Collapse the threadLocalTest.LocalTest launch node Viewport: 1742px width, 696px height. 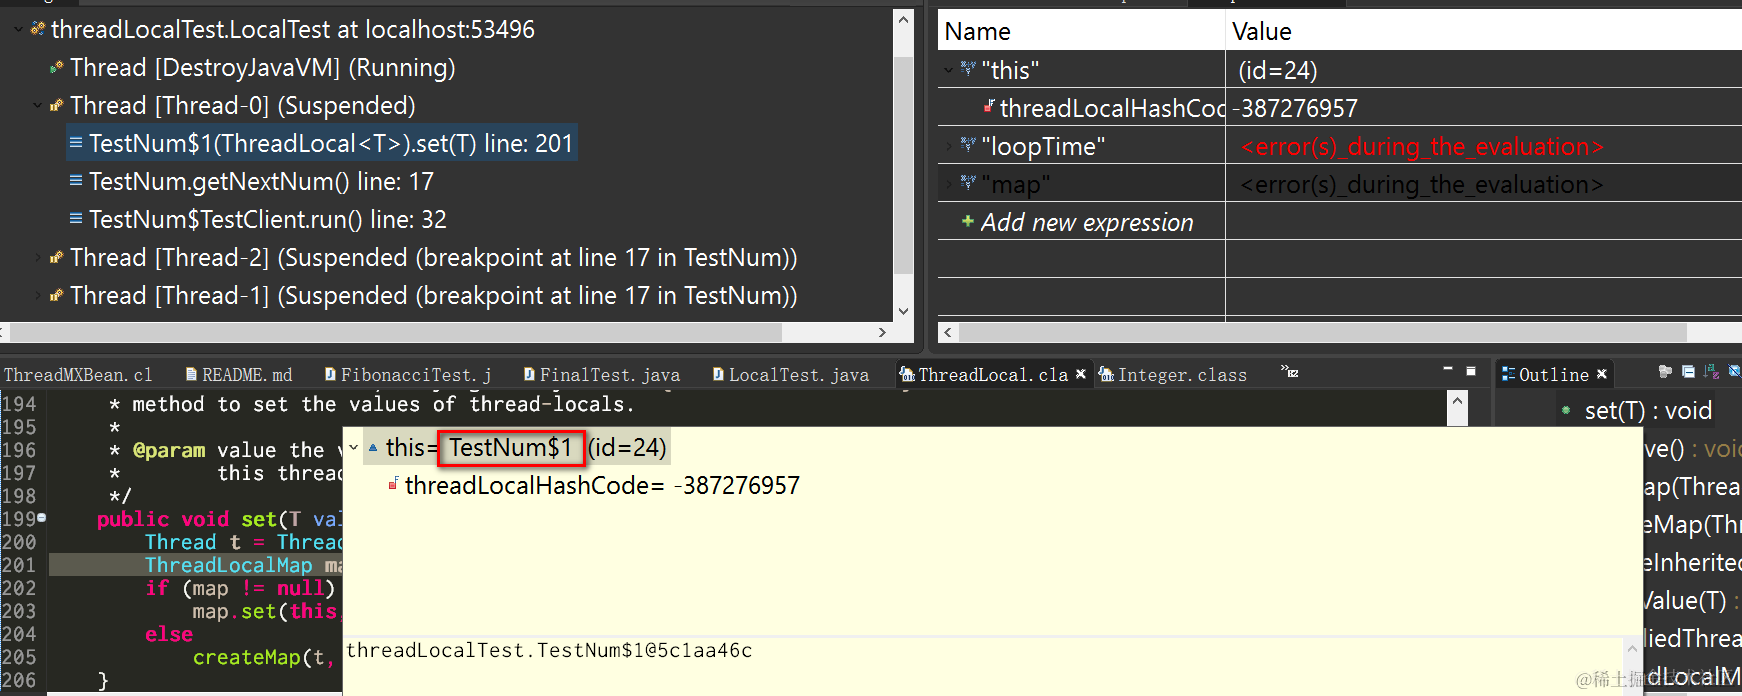pos(18,29)
